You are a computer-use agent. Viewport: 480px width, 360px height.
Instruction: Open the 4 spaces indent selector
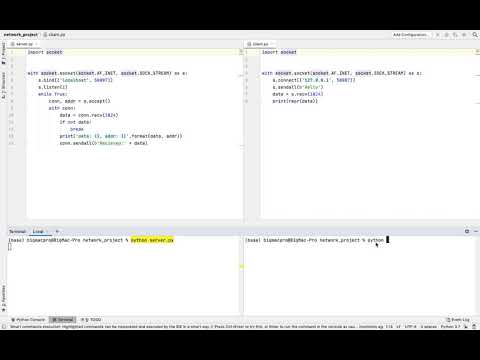(x=429, y=327)
